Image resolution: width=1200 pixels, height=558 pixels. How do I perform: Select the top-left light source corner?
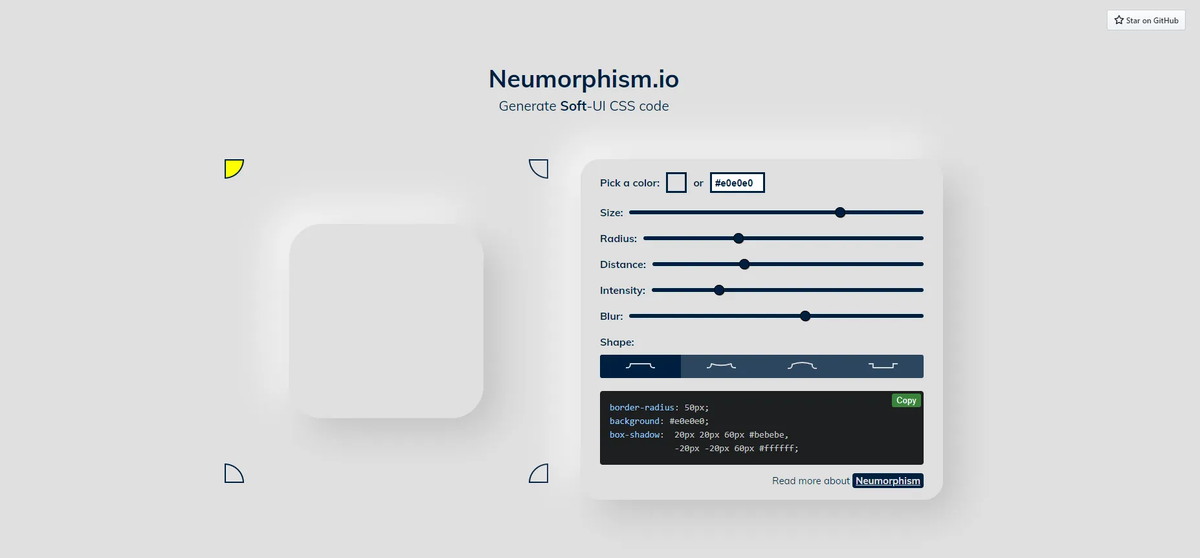[234, 168]
